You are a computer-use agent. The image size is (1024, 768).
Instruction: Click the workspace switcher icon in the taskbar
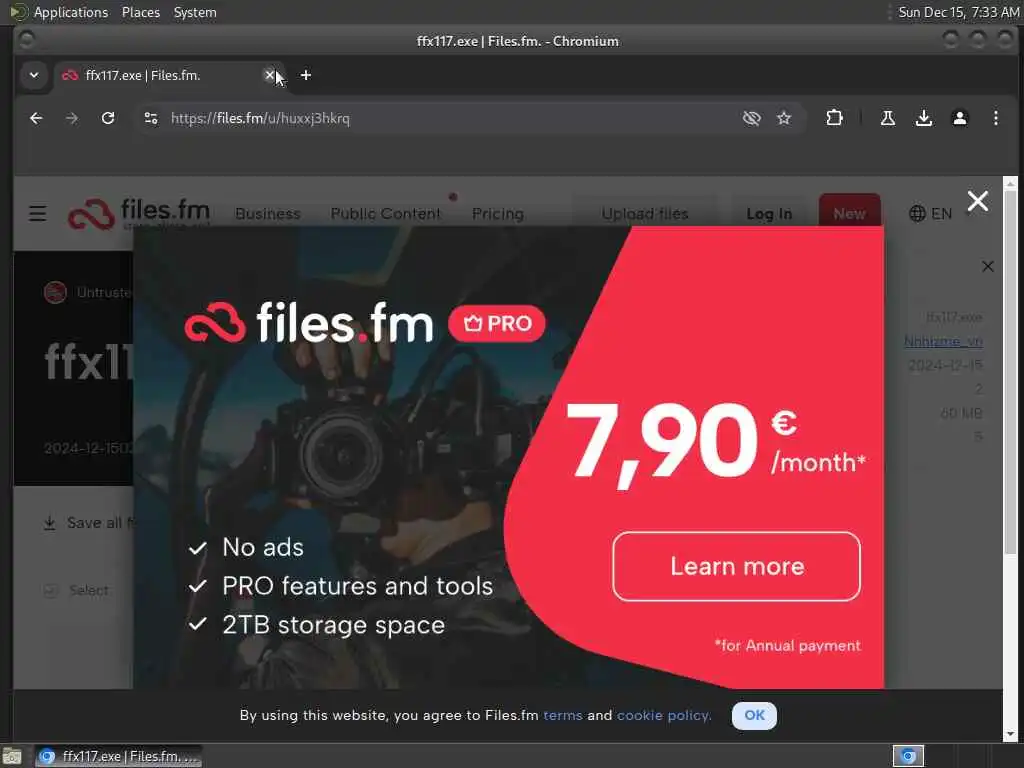coord(908,756)
